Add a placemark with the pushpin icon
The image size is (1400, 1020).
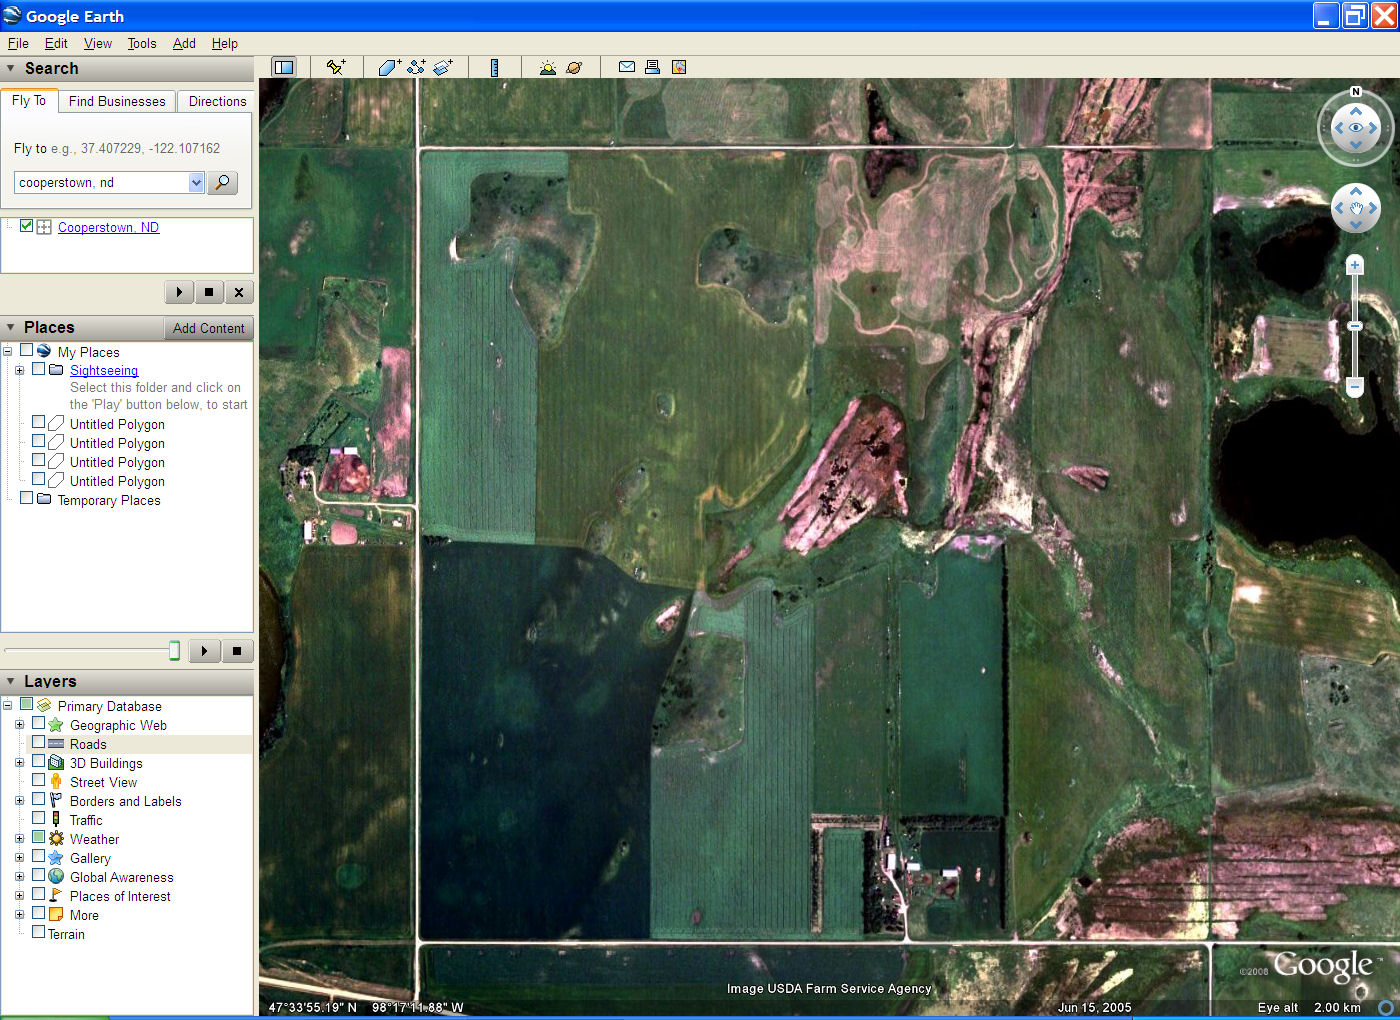(x=336, y=67)
